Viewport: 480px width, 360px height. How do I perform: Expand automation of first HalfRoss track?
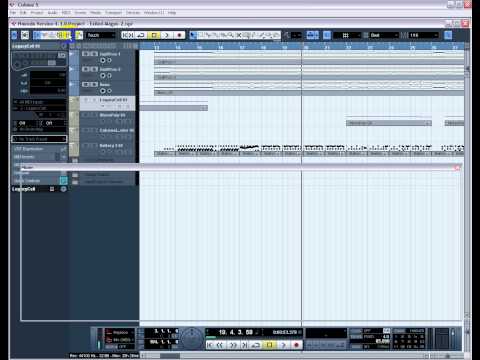point(71,54)
